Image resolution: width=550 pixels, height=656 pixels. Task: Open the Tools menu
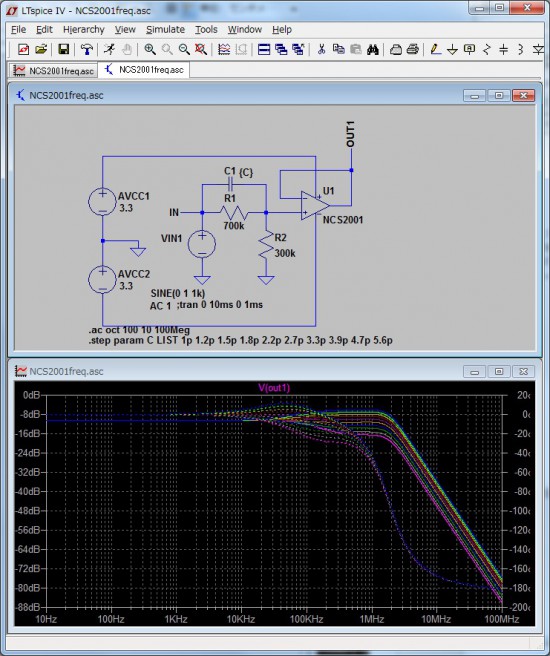tap(206, 30)
